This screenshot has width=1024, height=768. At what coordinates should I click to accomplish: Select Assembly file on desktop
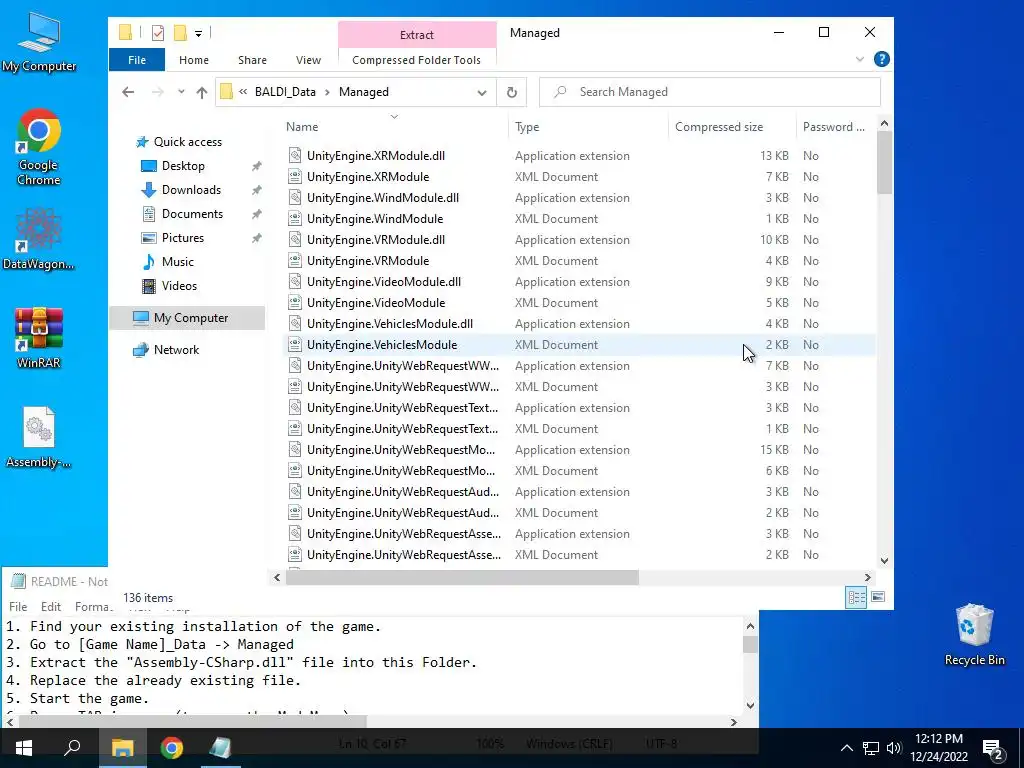coord(39,438)
